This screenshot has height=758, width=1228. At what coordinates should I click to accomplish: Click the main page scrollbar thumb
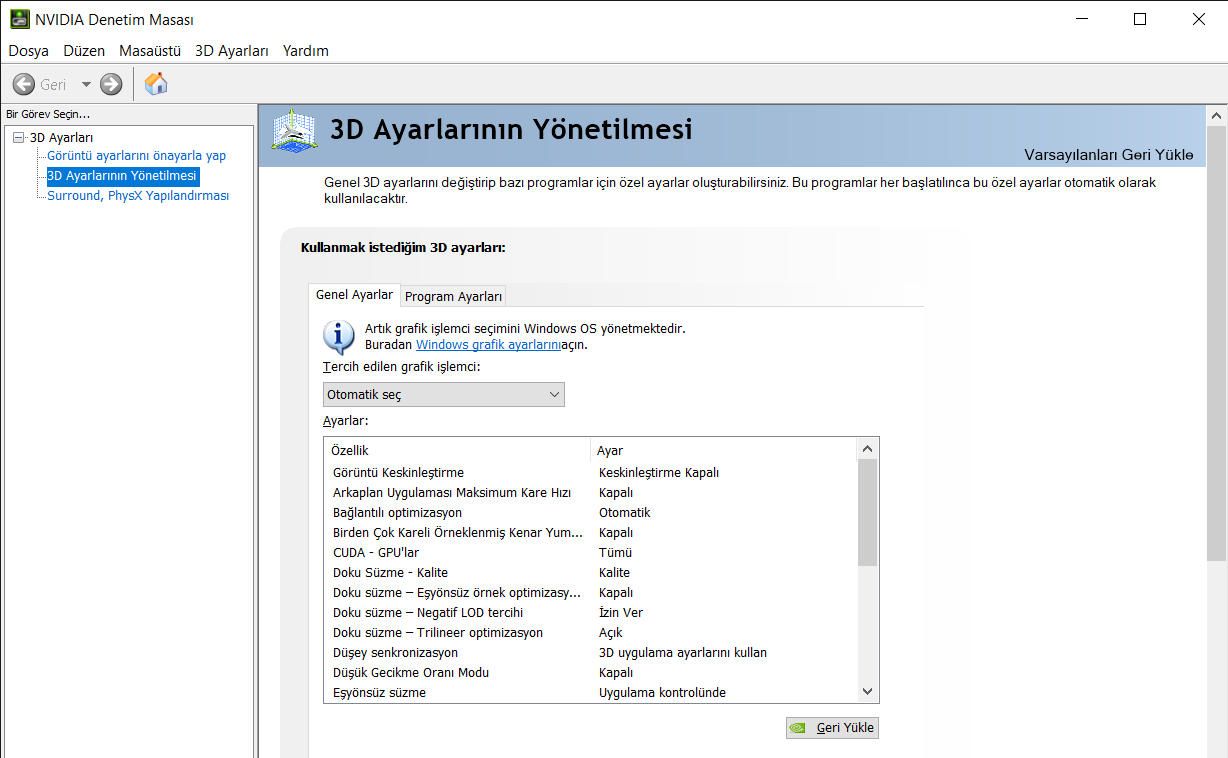(1217, 343)
